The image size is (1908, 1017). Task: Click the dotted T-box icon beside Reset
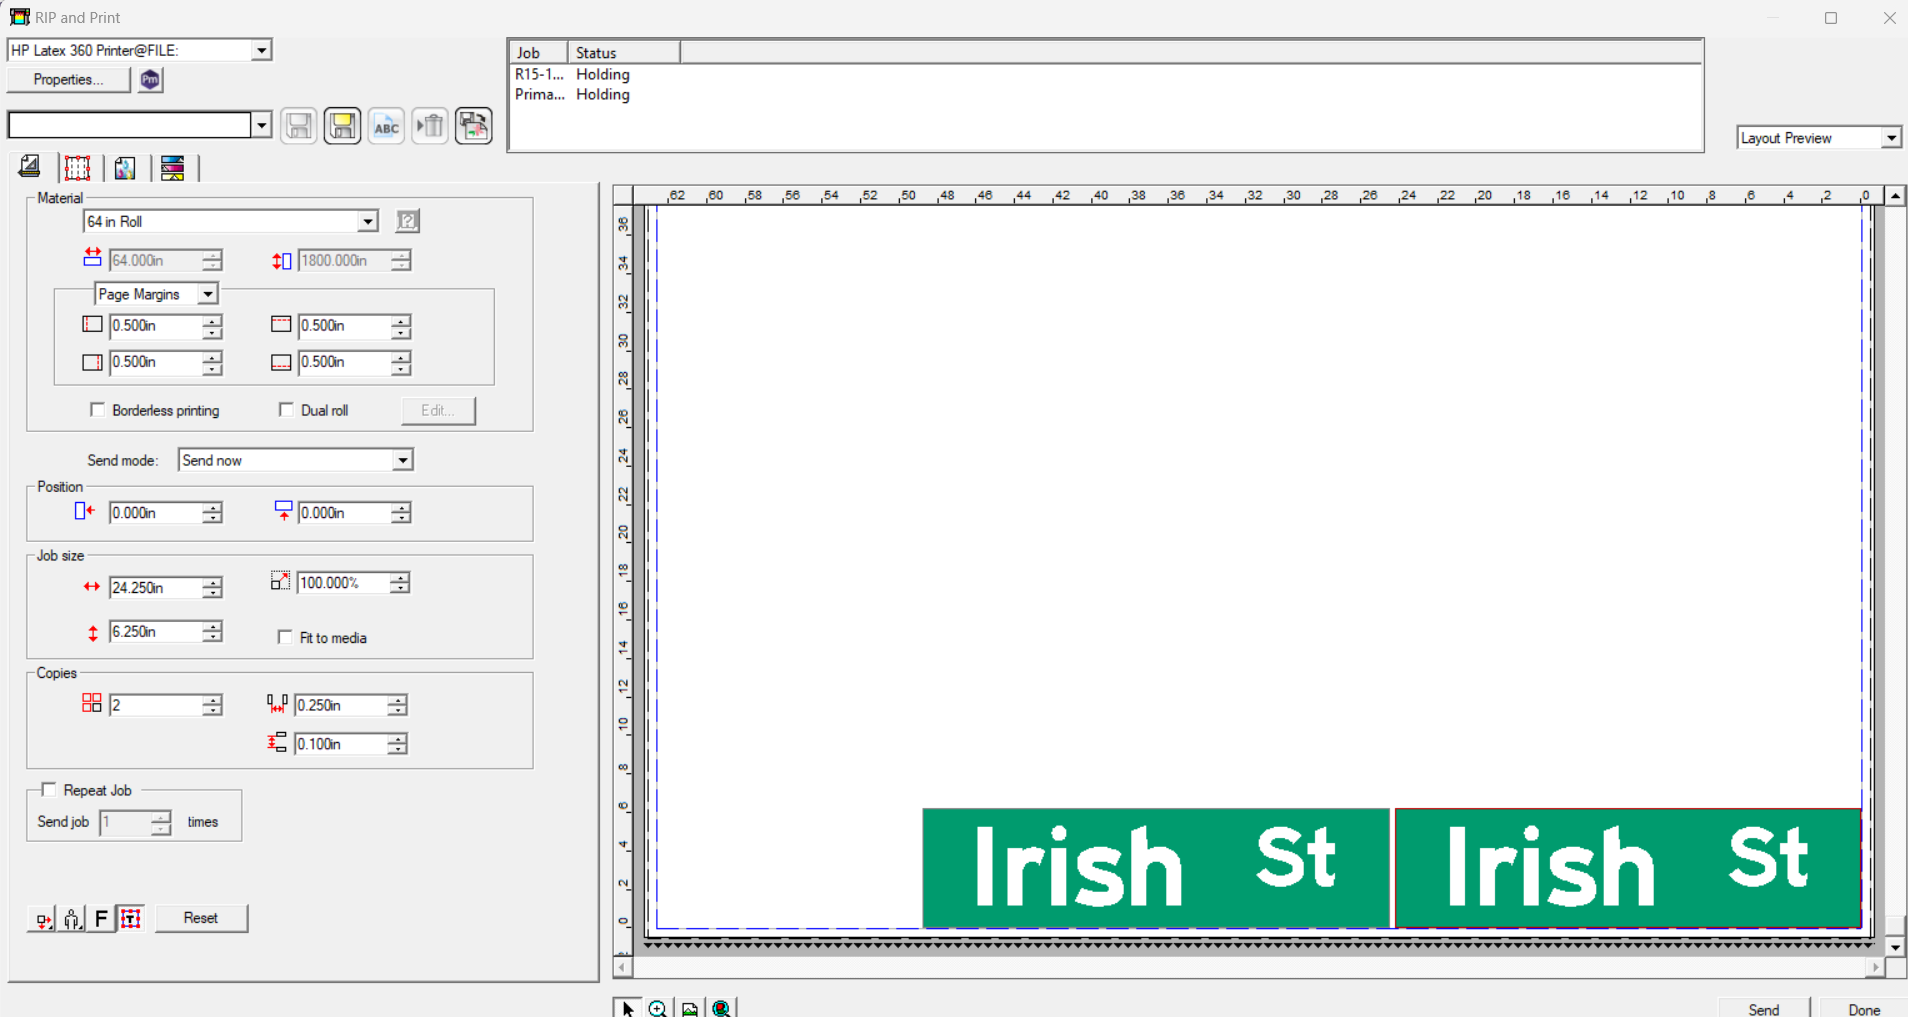point(131,919)
